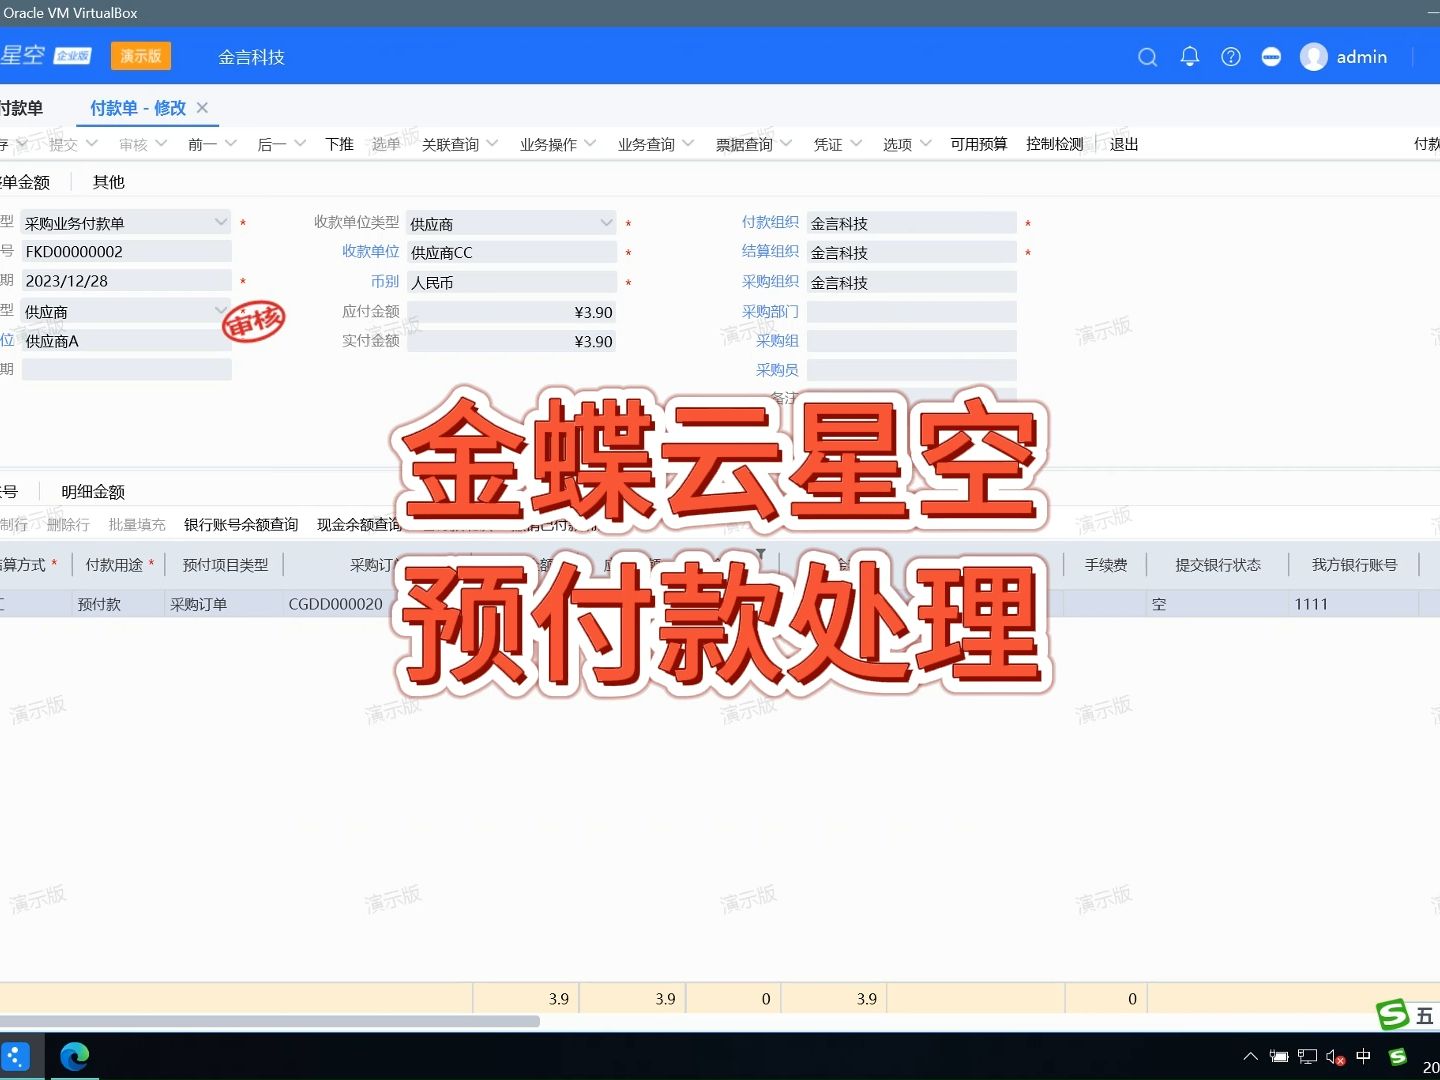Open the network tray icon

pos(1307,1056)
